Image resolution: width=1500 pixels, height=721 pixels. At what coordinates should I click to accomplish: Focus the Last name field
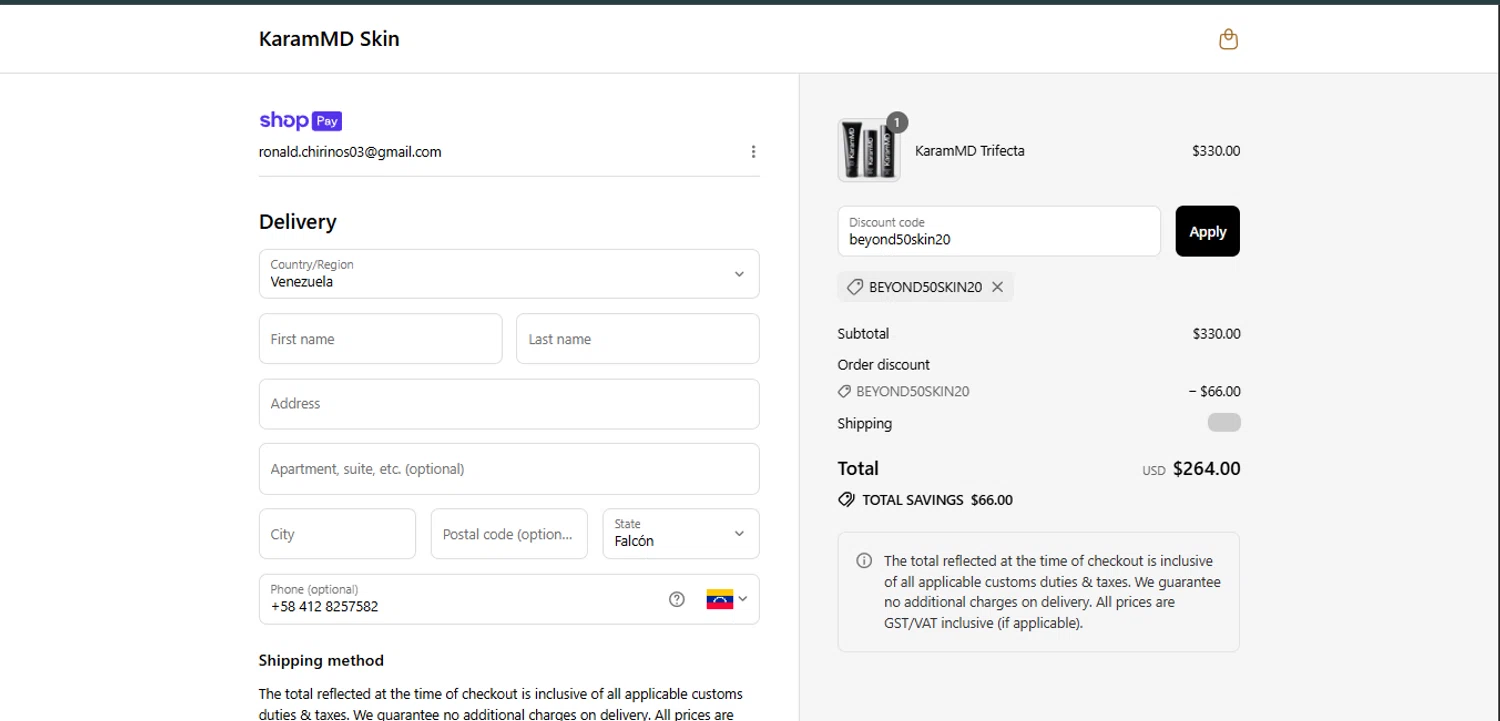click(x=638, y=339)
